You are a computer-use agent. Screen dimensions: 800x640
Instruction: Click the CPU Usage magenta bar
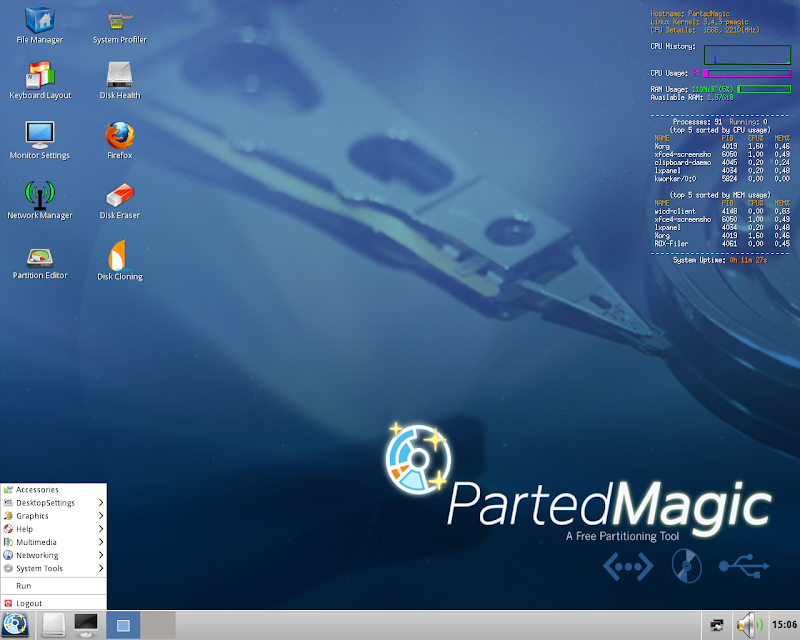tap(747, 73)
